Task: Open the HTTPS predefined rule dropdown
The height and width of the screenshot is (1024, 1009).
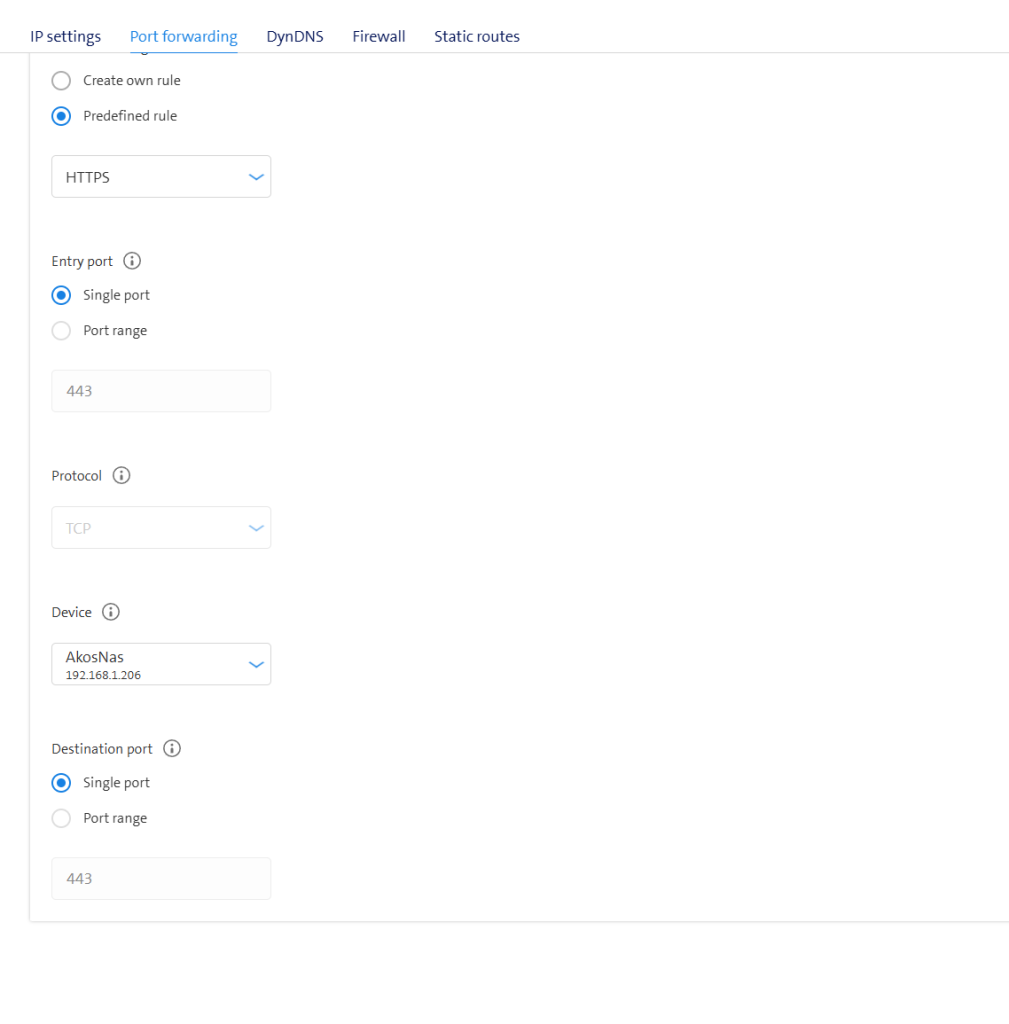Action: (x=161, y=177)
